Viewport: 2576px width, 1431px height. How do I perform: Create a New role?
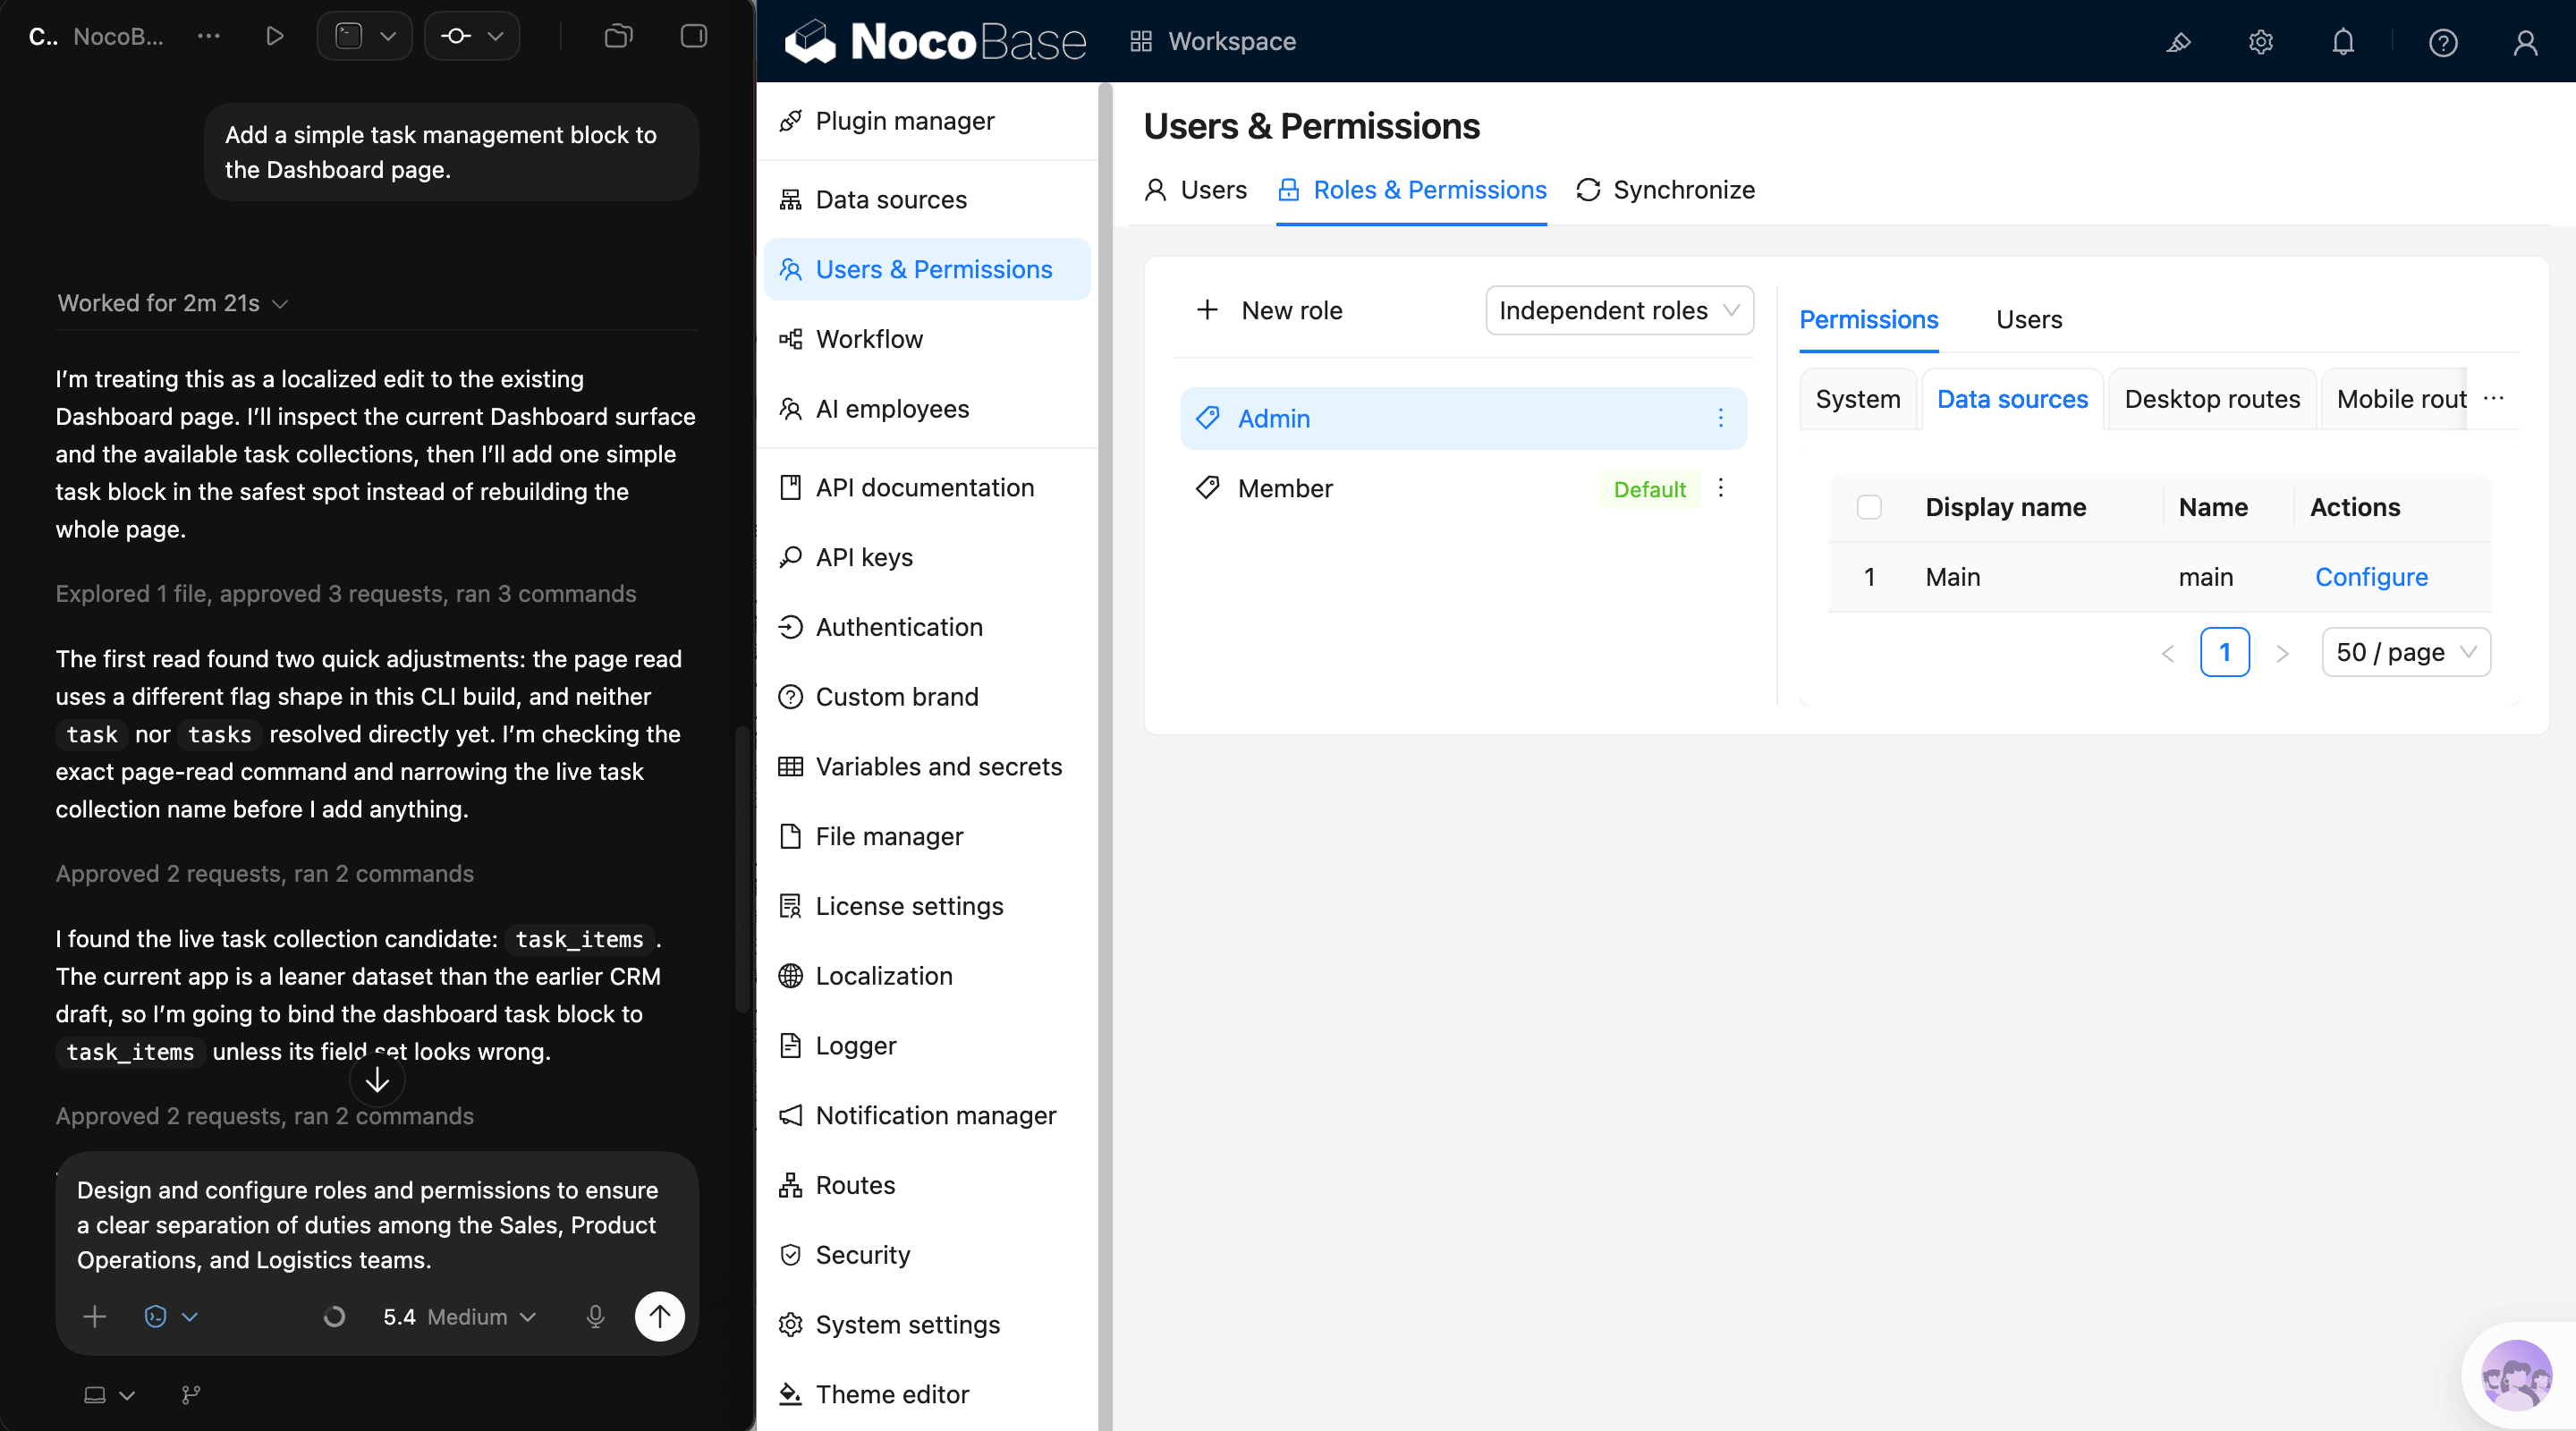[1270, 310]
